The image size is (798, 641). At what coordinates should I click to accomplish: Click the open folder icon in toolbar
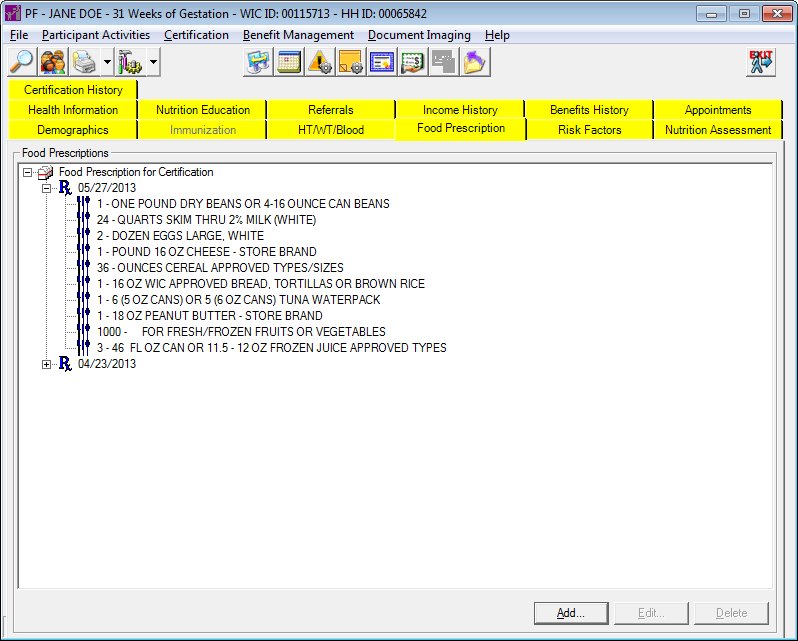point(473,62)
